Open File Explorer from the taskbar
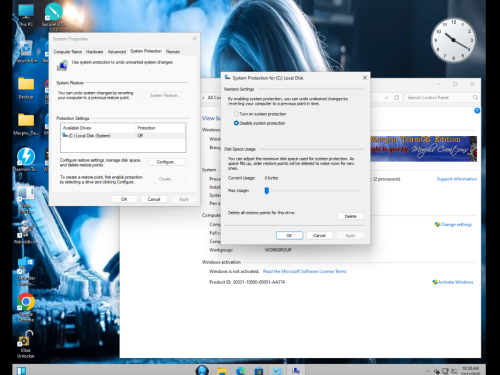Viewport: 500px width, 375px height. click(x=222, y=371)
